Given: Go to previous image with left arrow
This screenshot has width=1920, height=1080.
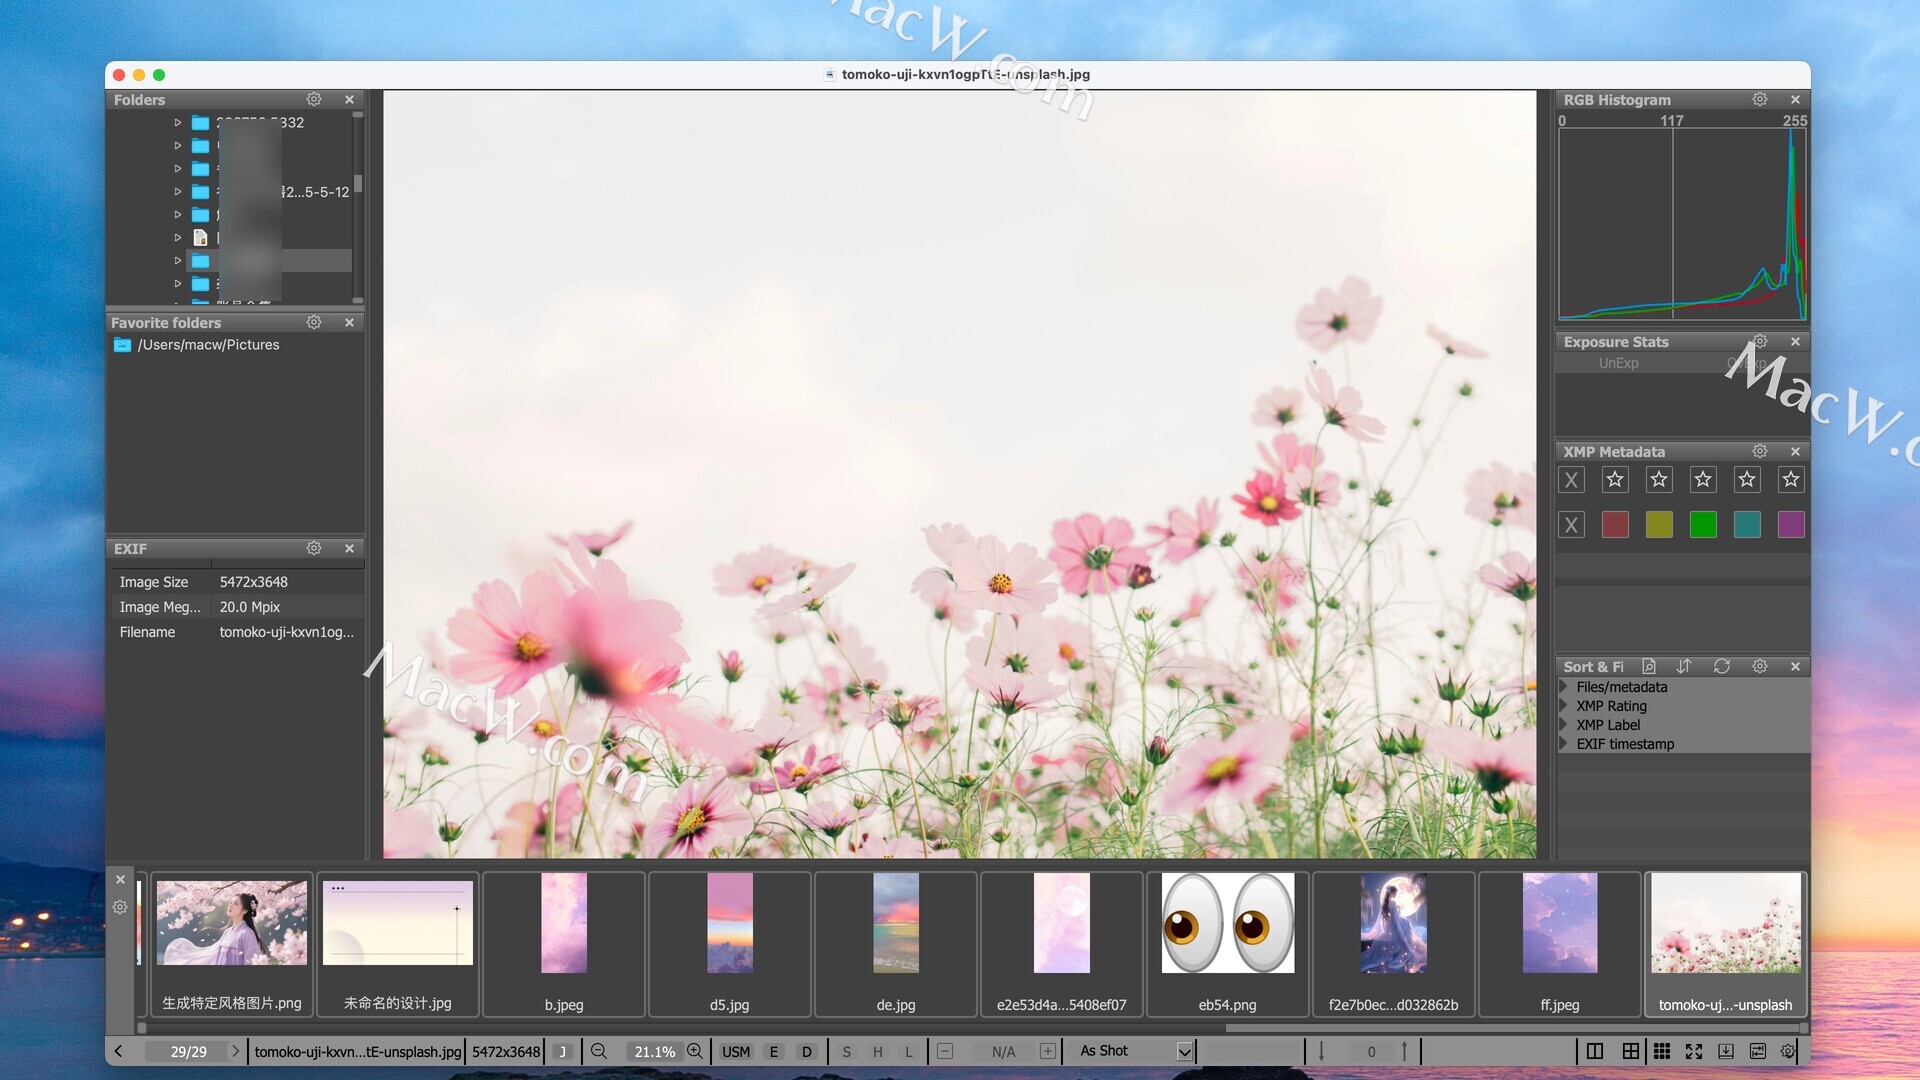Looking at the screenshot, I should click(x=119, y=1051).
